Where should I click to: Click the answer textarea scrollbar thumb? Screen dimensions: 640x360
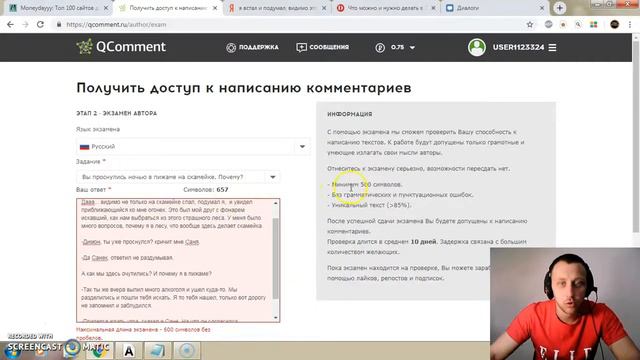[x=276, y=258]
